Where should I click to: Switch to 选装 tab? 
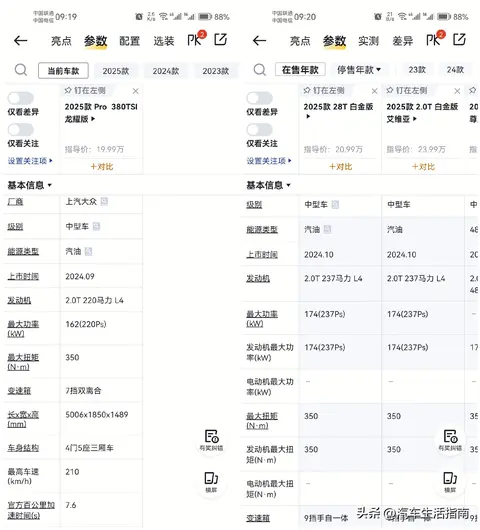point(164,41)
